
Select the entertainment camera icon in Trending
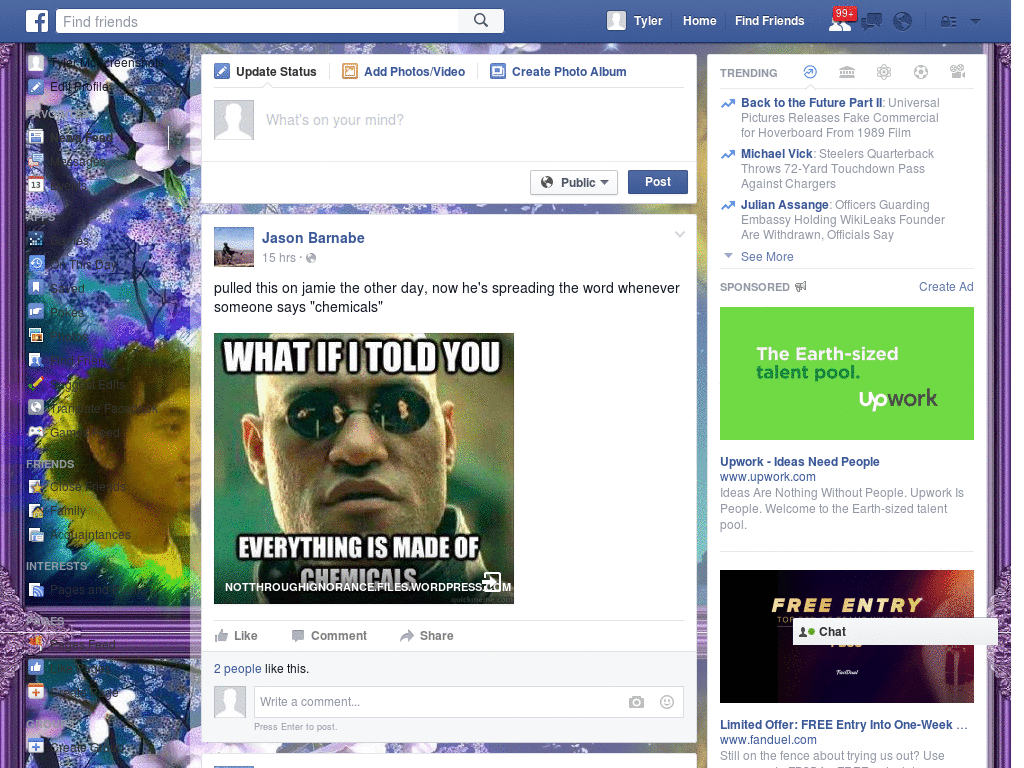point(957,72)
